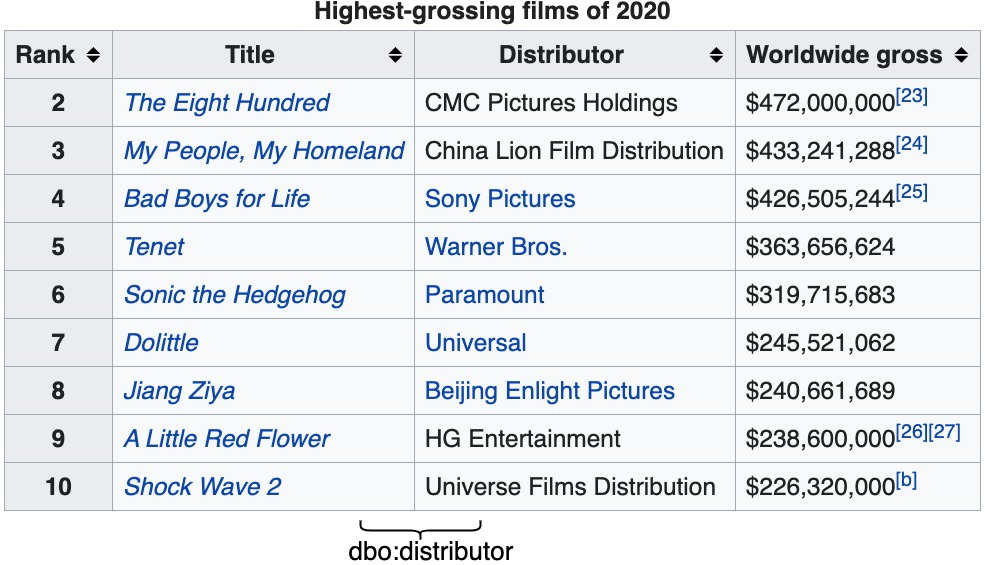This screenshot has height=565, width=985.
Task: Click the Title column sort arrows
Action: (396, 56)
